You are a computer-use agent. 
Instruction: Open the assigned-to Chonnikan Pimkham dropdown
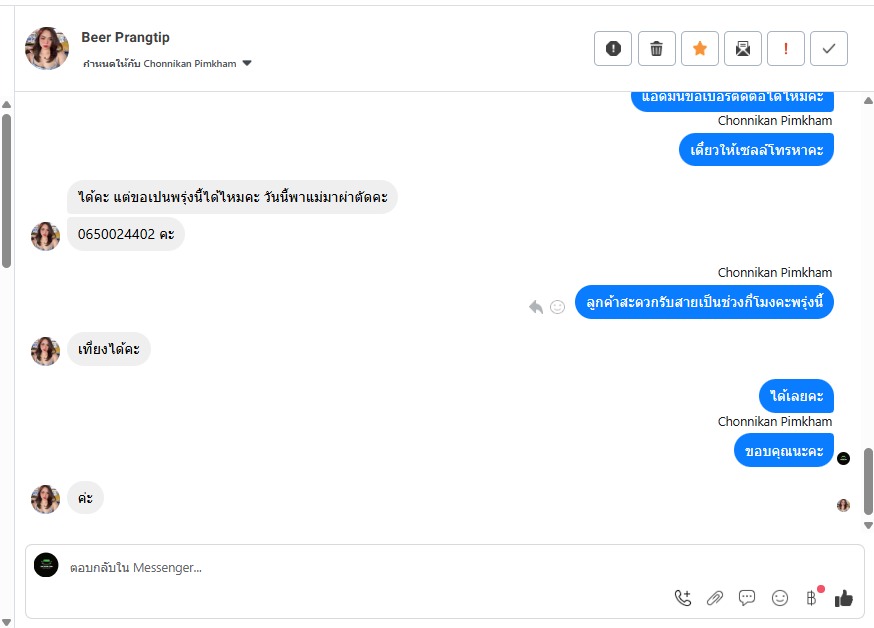tap(247, 64)
